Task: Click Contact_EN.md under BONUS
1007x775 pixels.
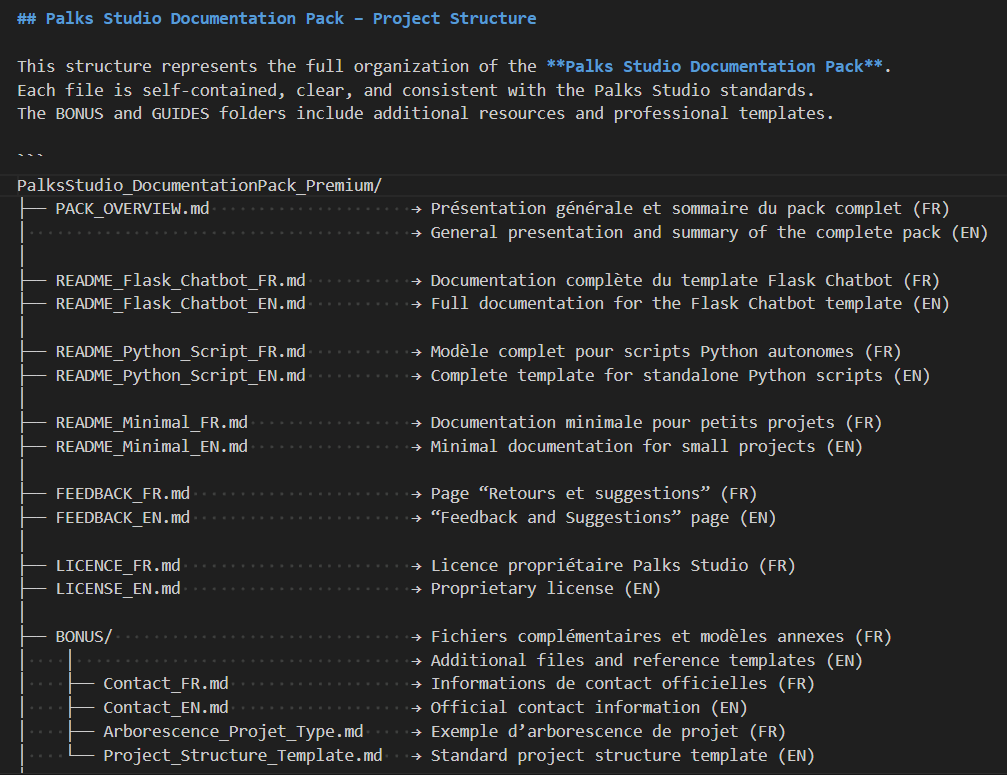Action: [165, 708]
